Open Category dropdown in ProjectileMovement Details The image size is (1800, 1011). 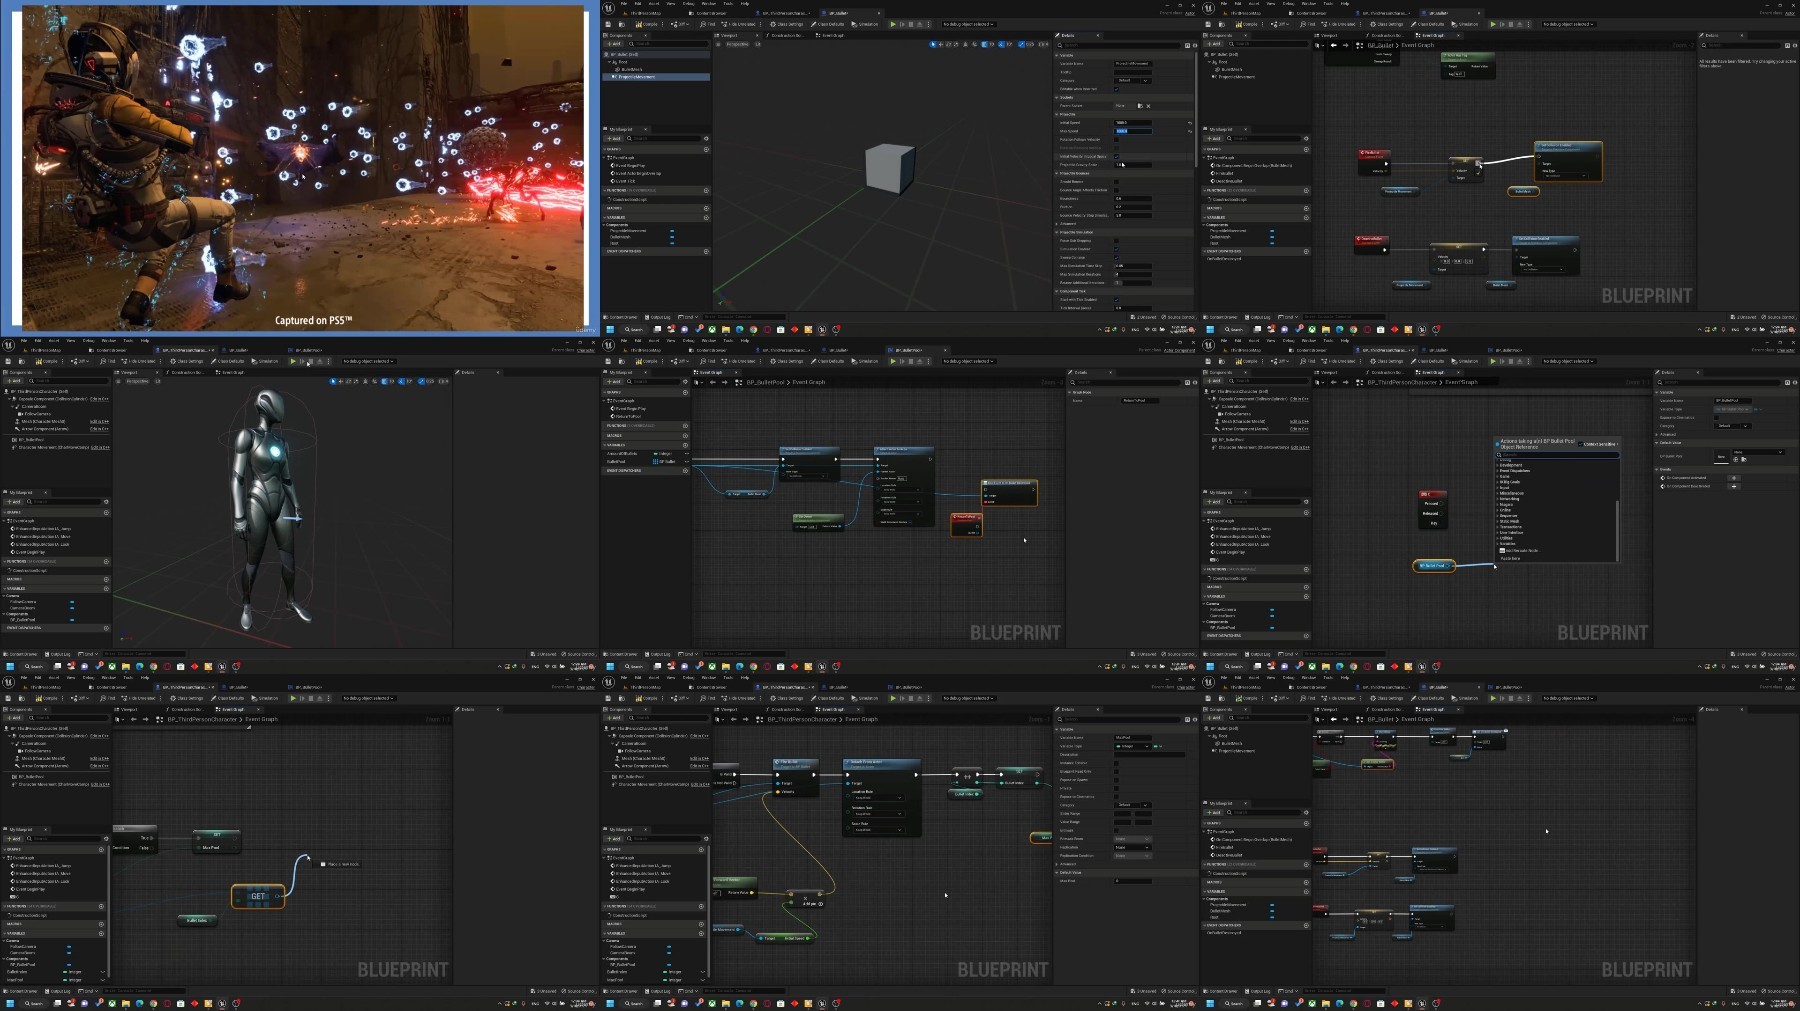[1133, 80]
